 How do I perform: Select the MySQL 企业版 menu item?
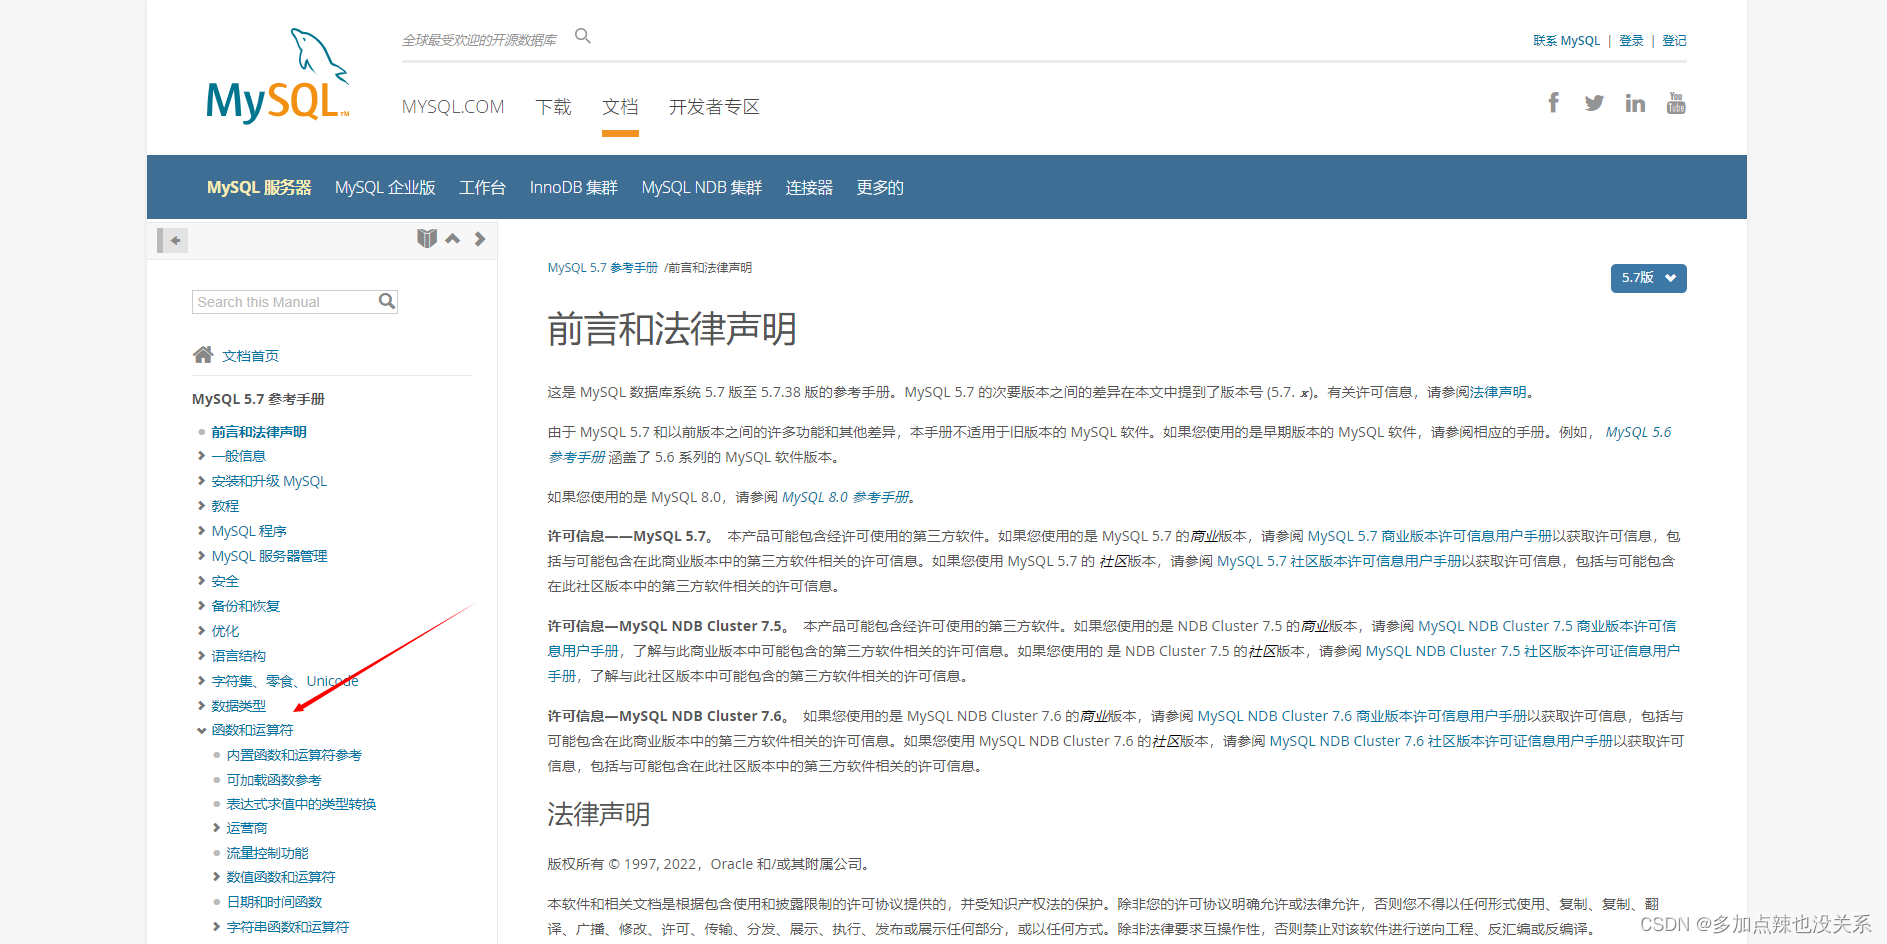point(385,187)
